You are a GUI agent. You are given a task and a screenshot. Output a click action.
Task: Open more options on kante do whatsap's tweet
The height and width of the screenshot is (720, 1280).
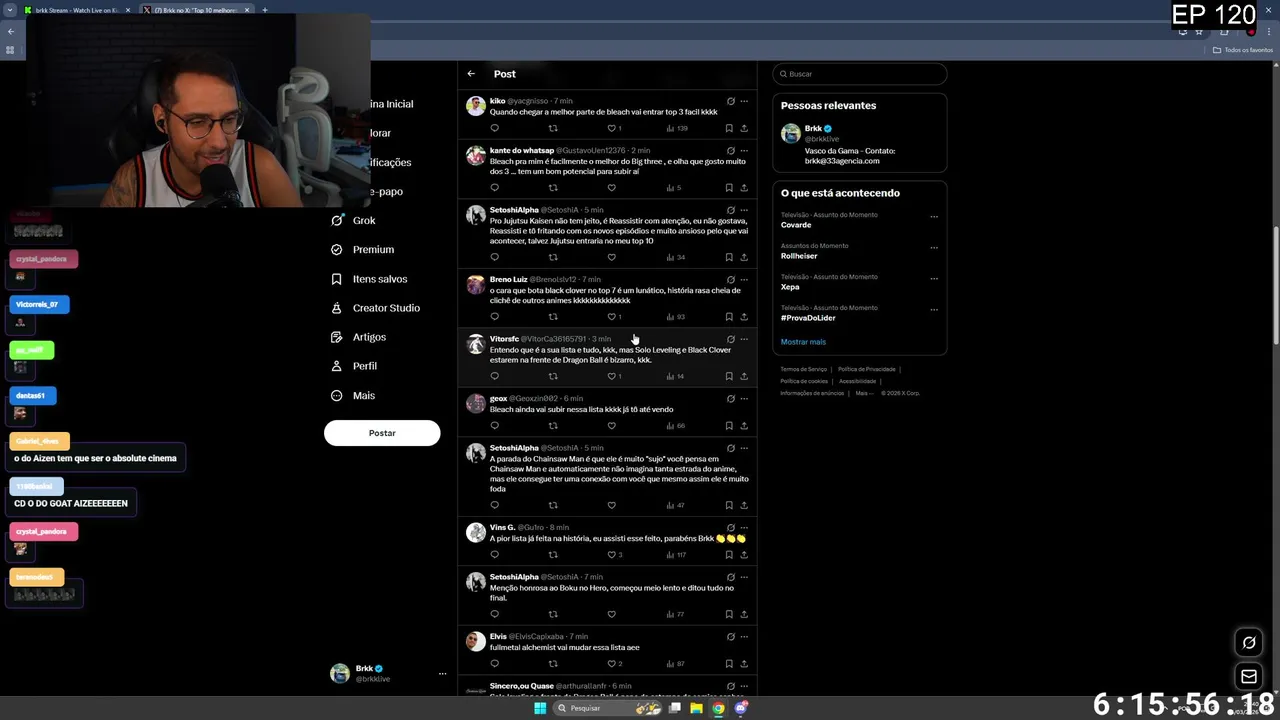click(744, 151)
